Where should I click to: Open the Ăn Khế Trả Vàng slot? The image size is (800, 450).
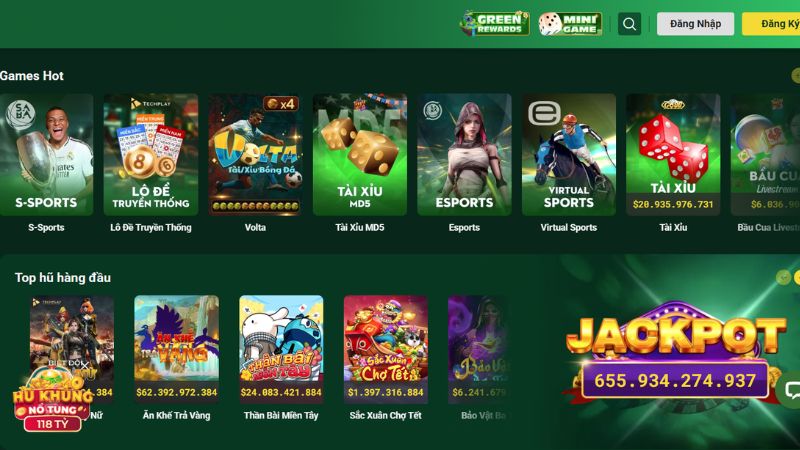click(x=177, y=349)
